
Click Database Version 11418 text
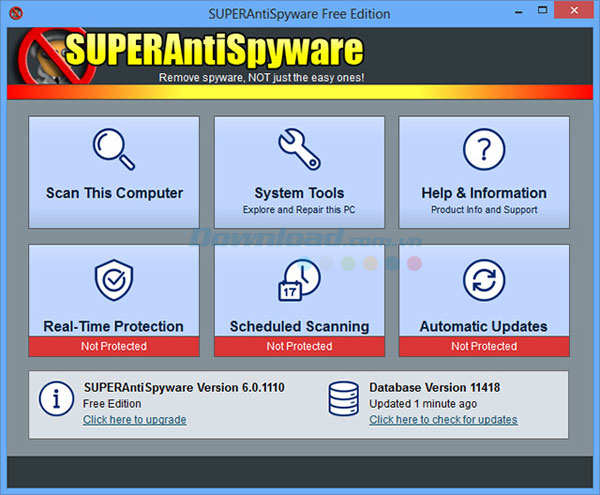coord(434,388)
